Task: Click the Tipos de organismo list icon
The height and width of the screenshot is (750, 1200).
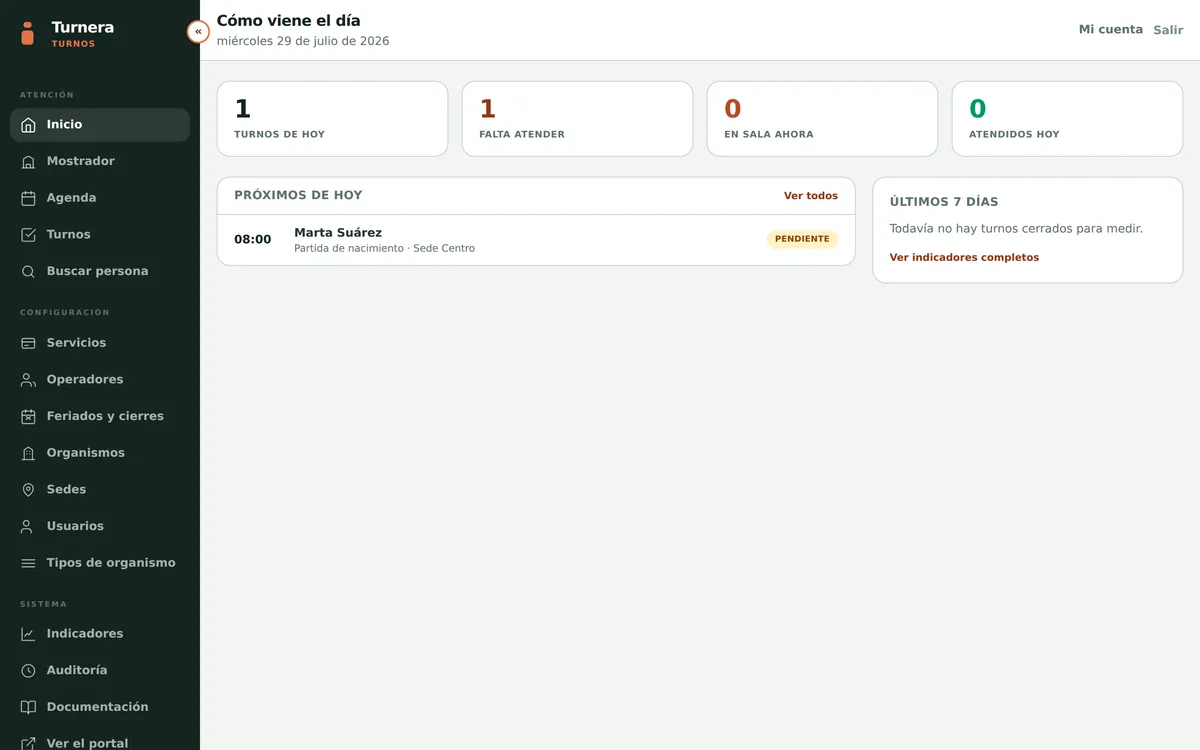Action: tap(28, 563)
